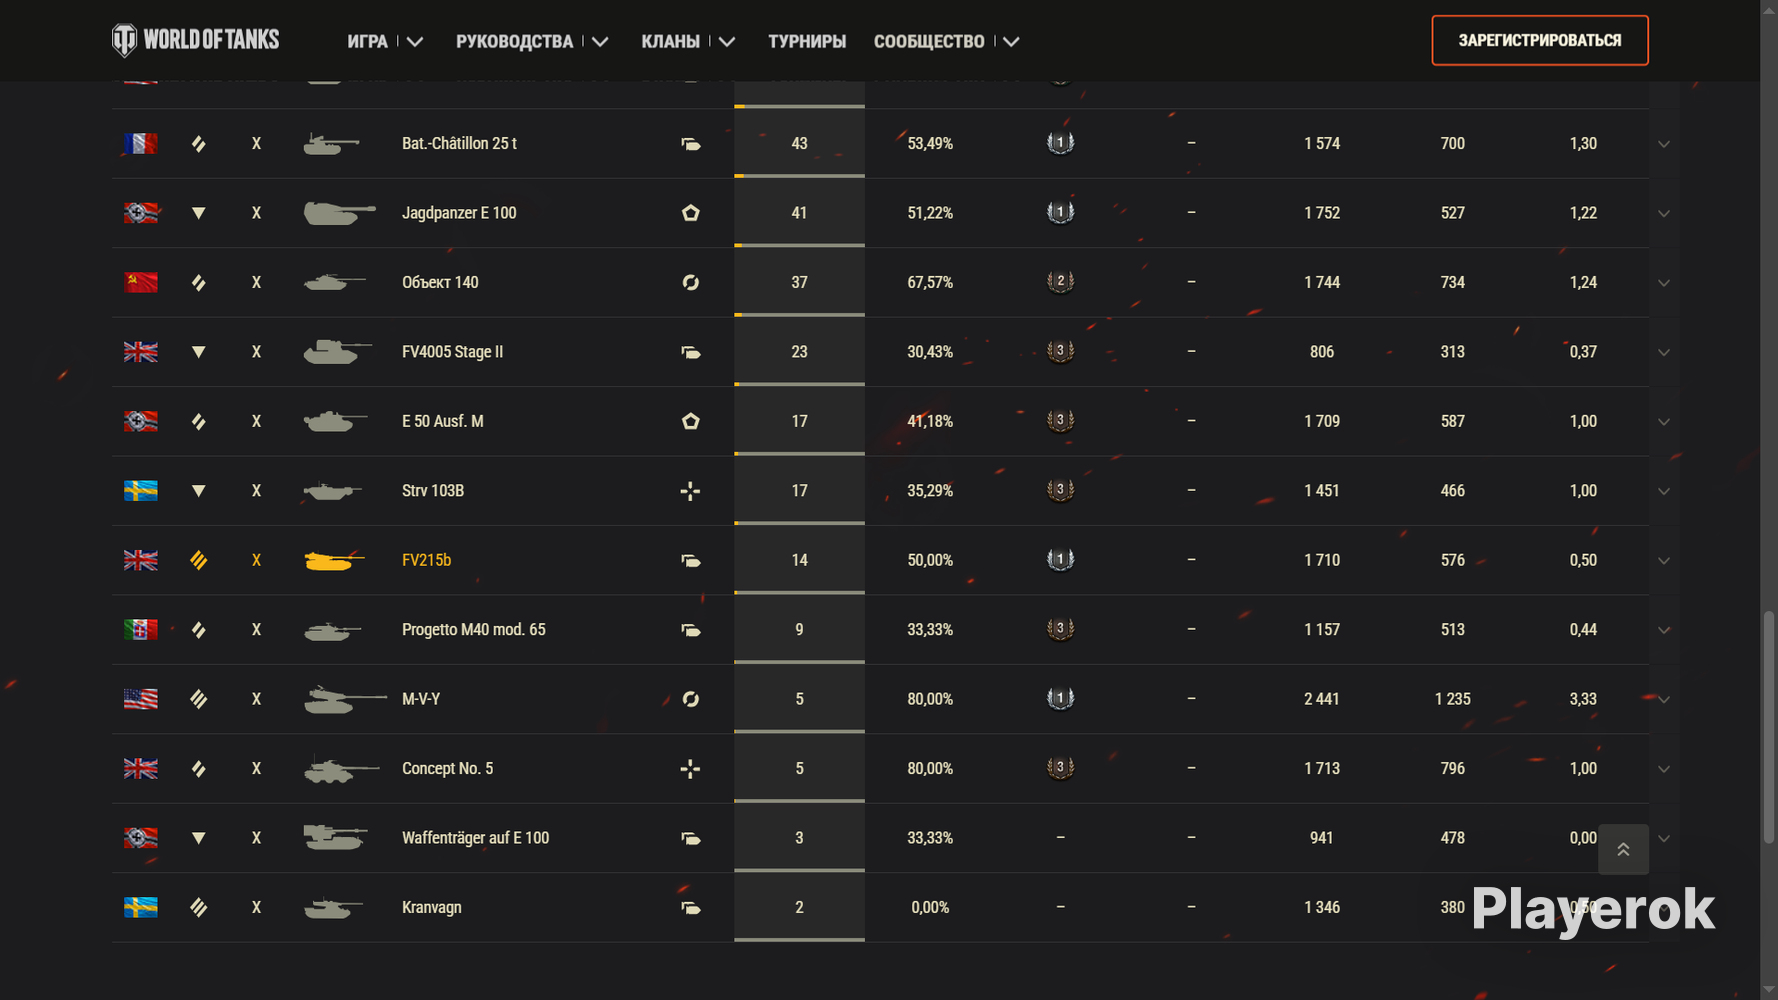Click the Italian flag next to Progetto M40 mod. 65
This screenshot has height=1000, width=1778.
pyautogui.click(x=141, y=630)
